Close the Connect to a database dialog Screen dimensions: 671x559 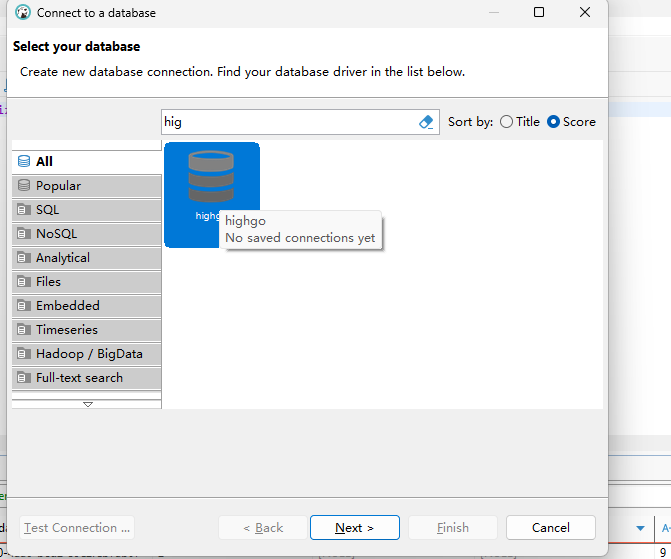585,12
